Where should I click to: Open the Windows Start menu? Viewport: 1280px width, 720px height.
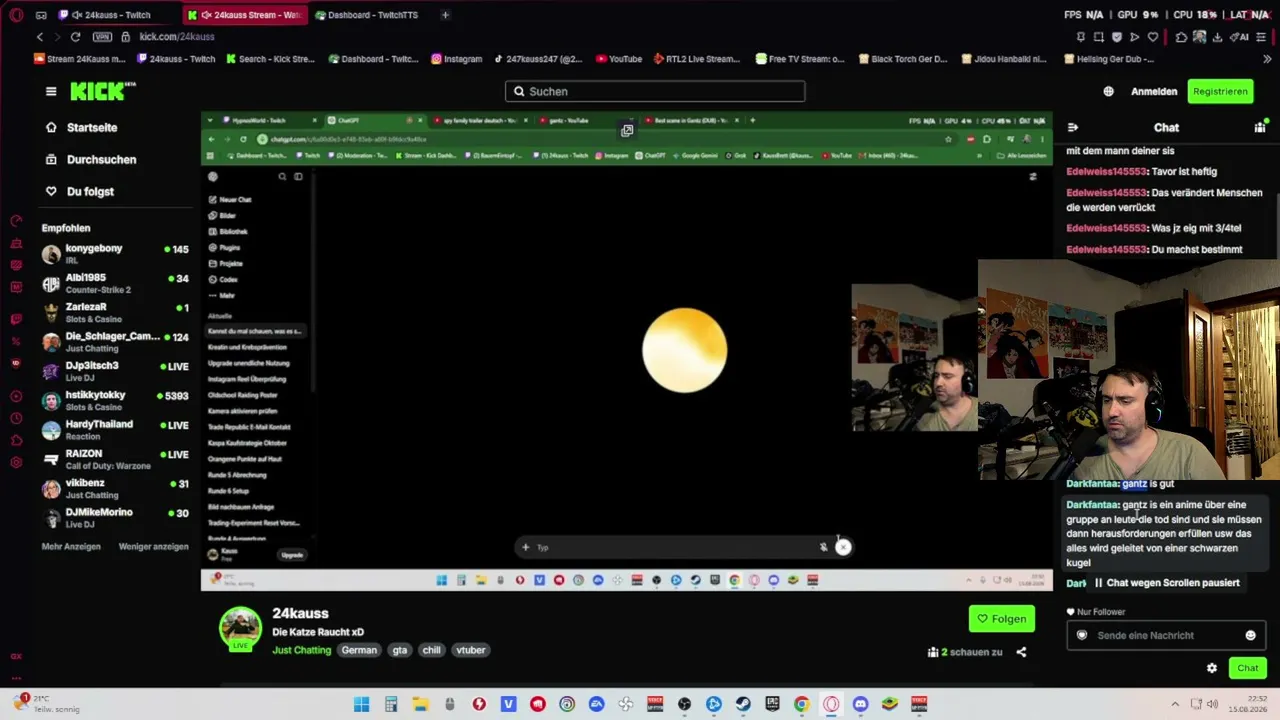[361, 704]
